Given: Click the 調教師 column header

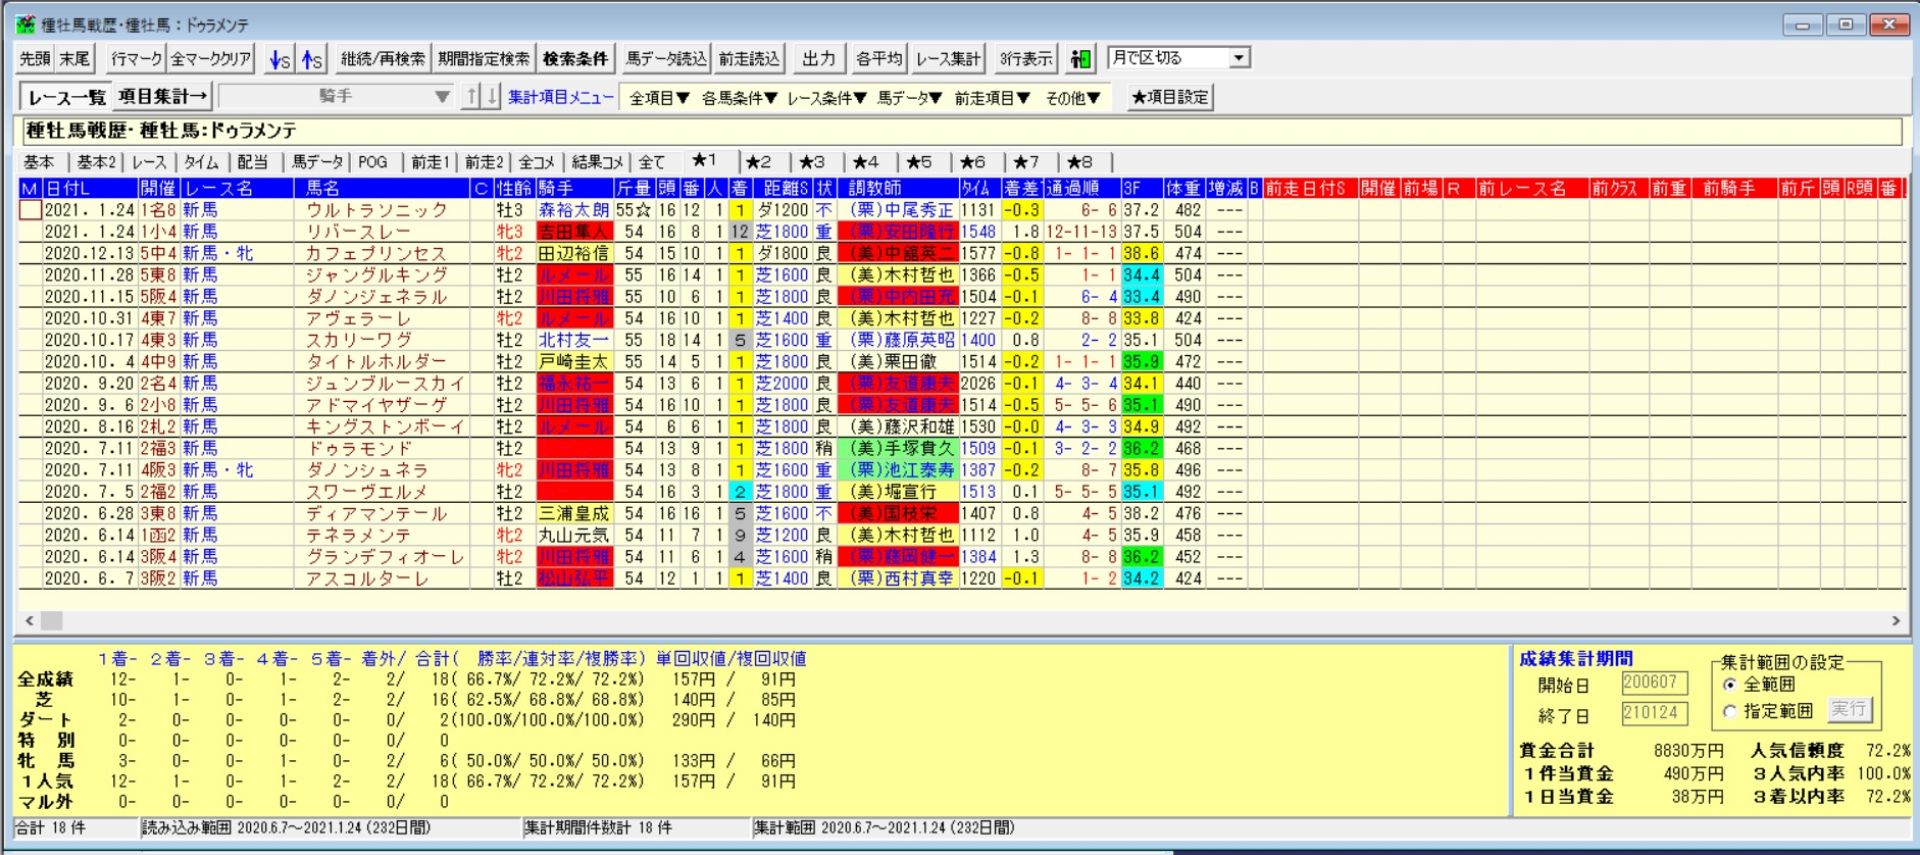Looking at the screenshot, I should click(898, 188).
